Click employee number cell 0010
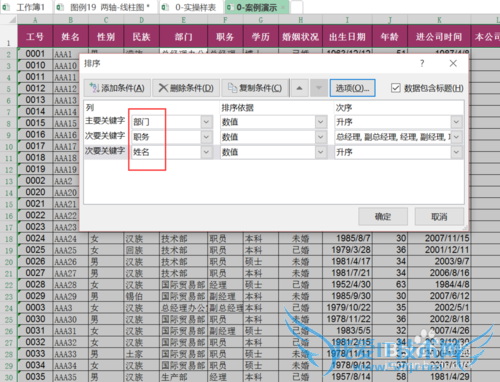The image size is (500, 382). point(35,65)
